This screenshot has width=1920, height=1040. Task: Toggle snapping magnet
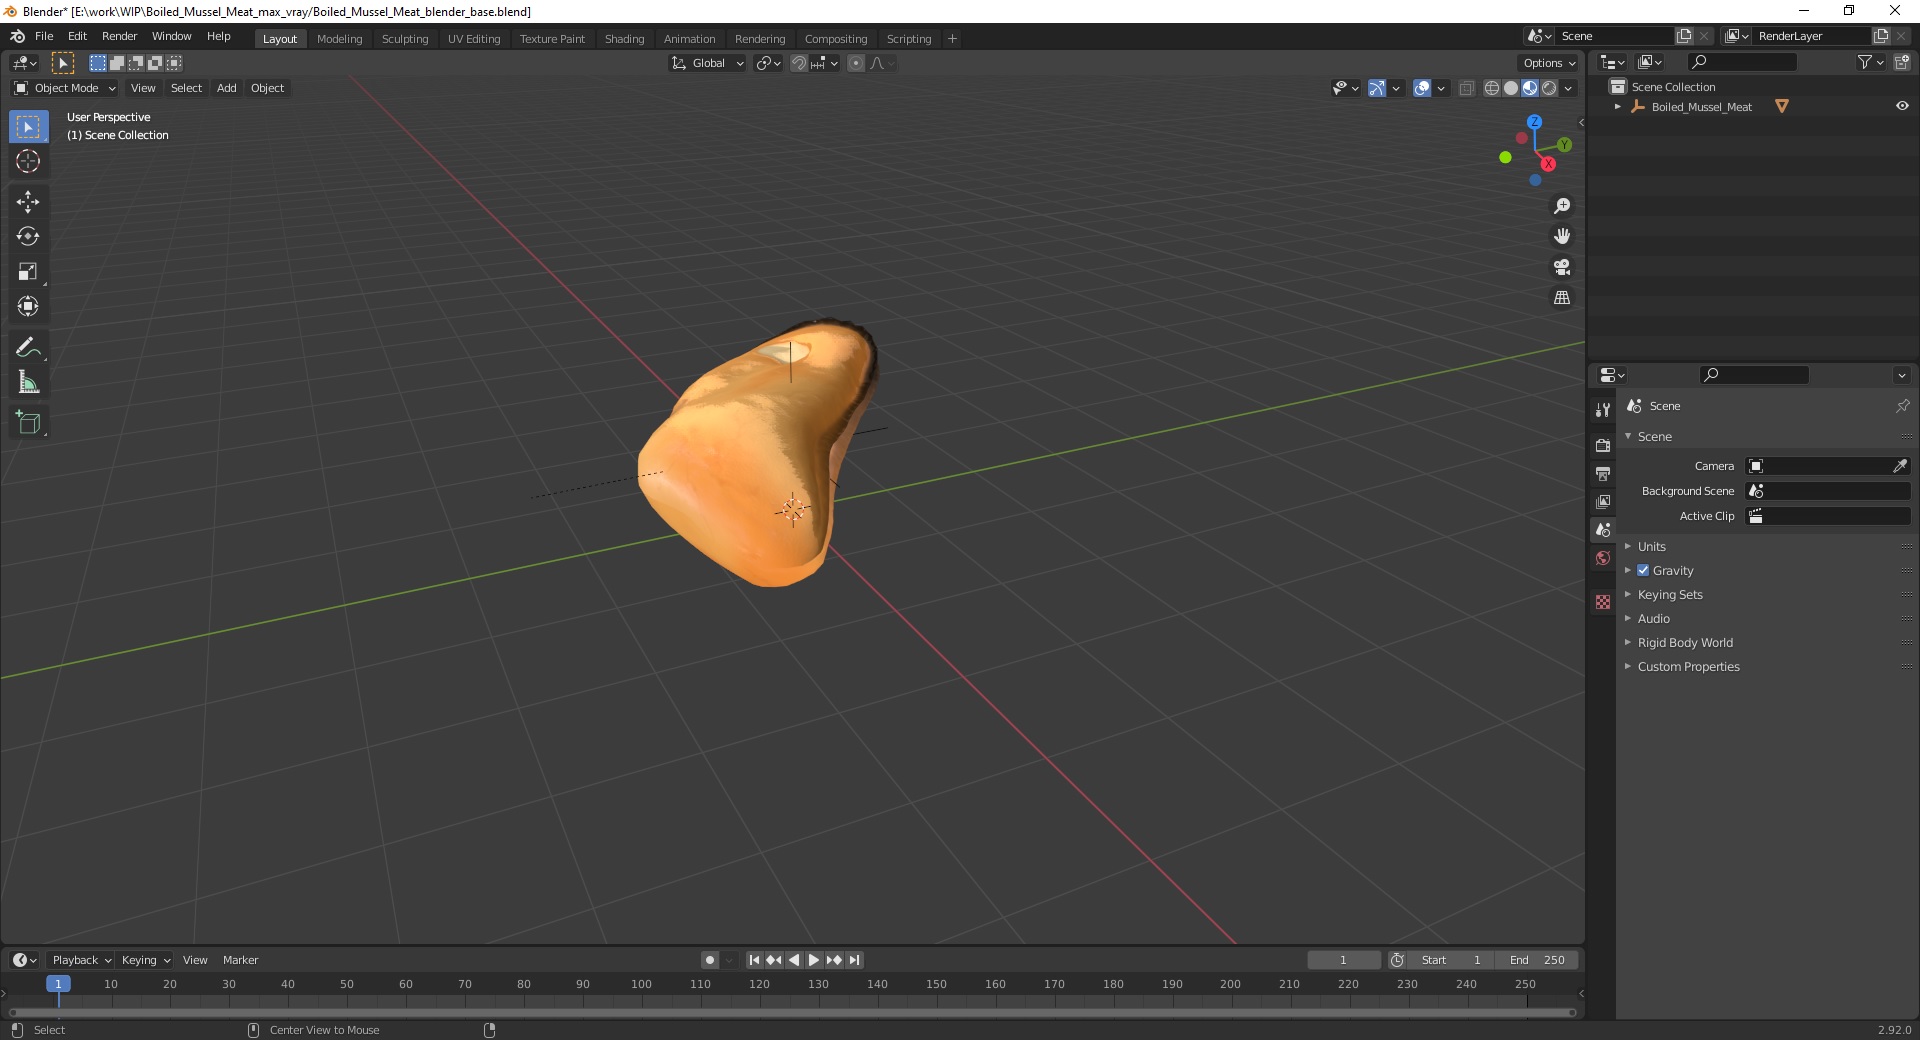(x=798, y=63)
